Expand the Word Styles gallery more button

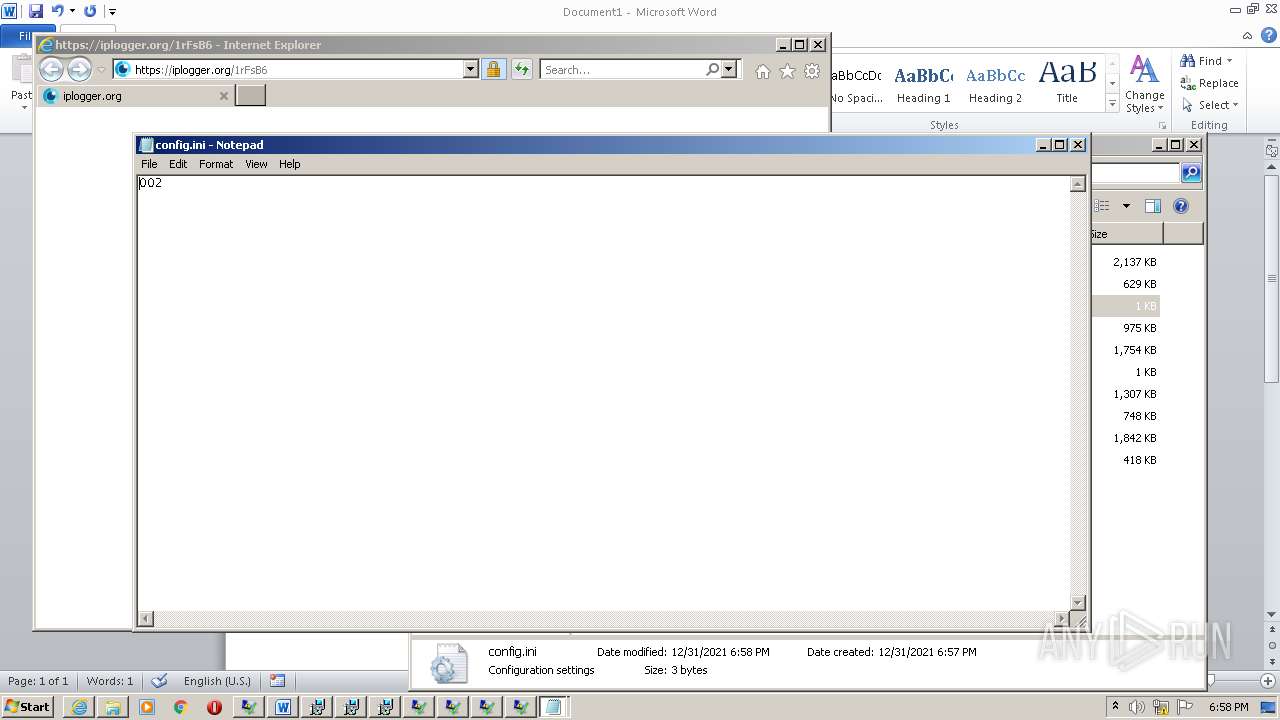coord(1112,103)
